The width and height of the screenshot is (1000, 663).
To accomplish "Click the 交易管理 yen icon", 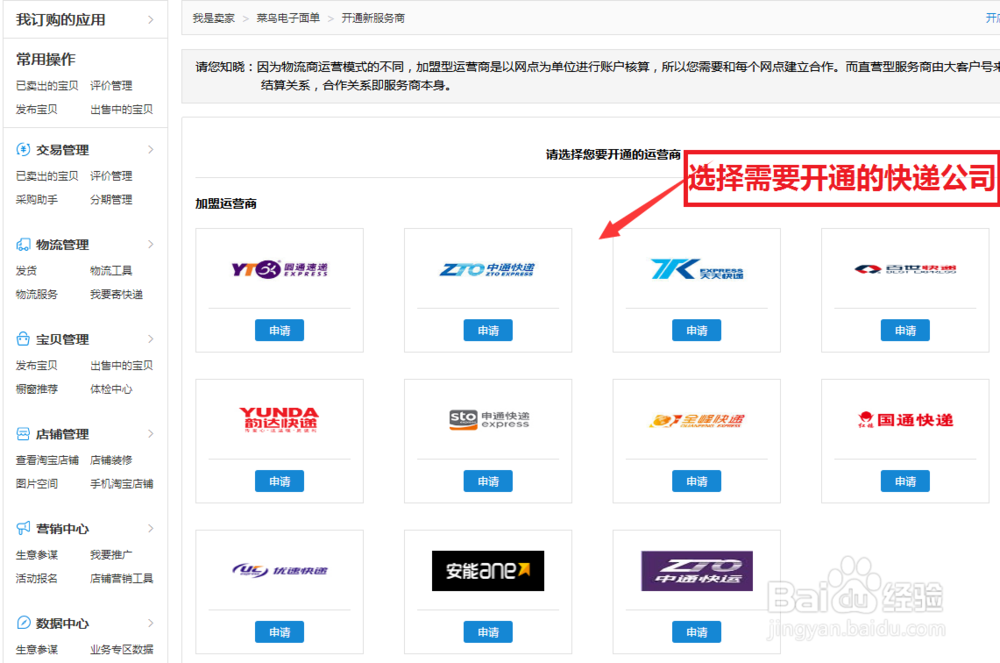I will coord(23,150).
